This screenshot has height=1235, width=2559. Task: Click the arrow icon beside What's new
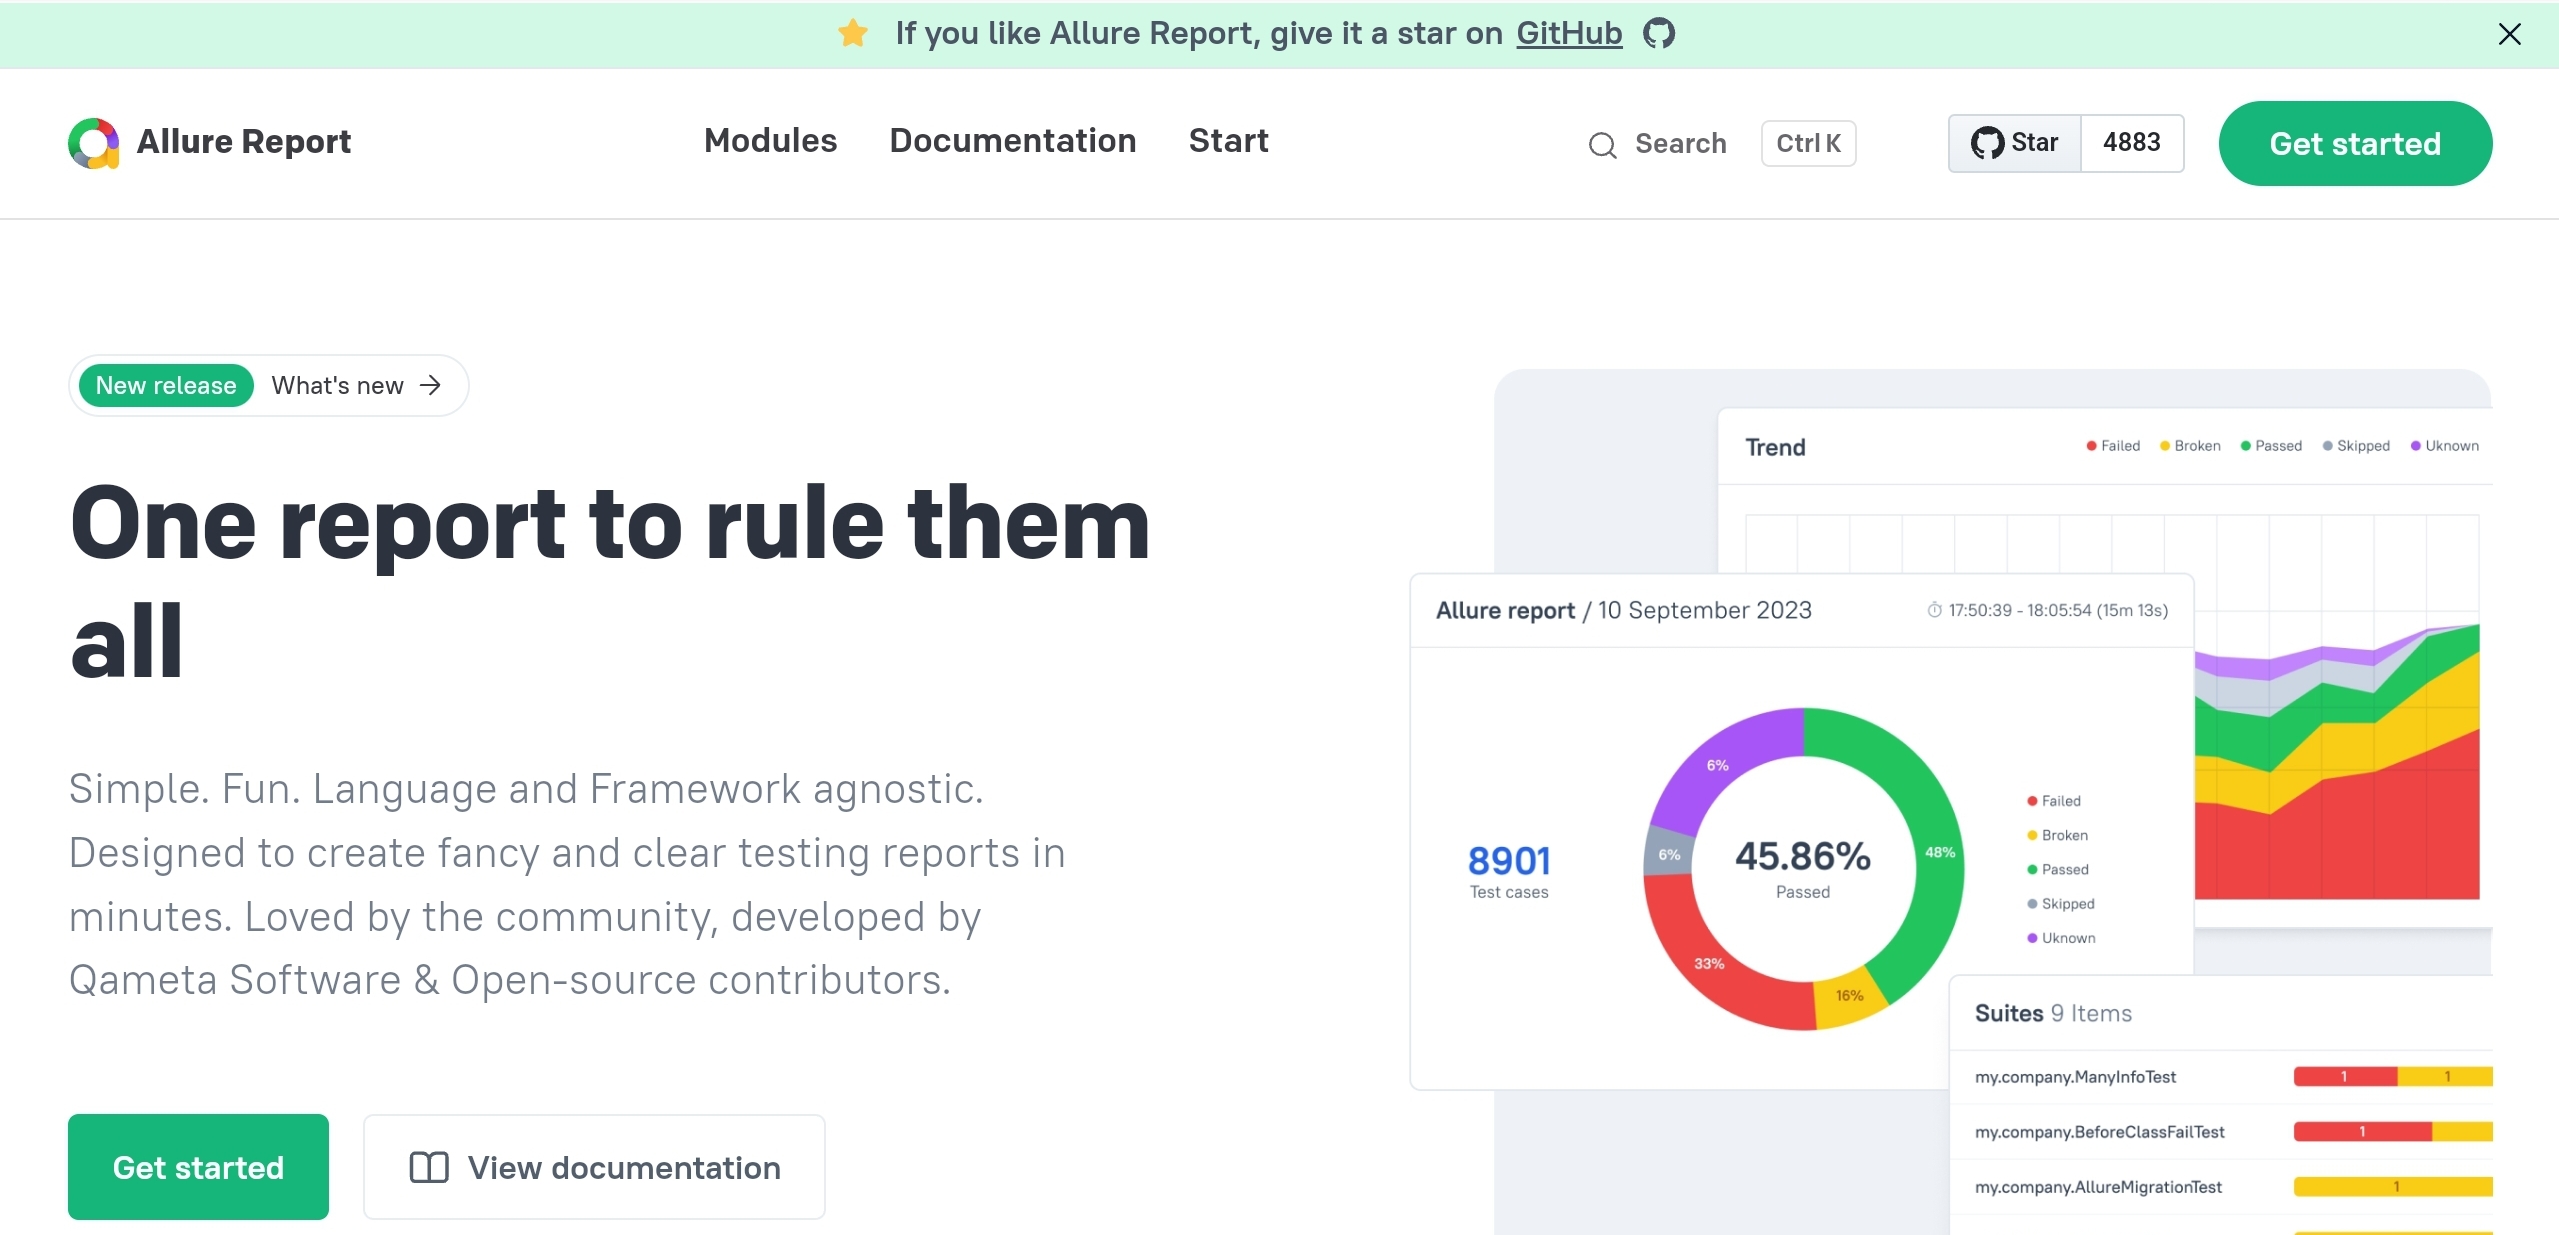coord(431,386)
